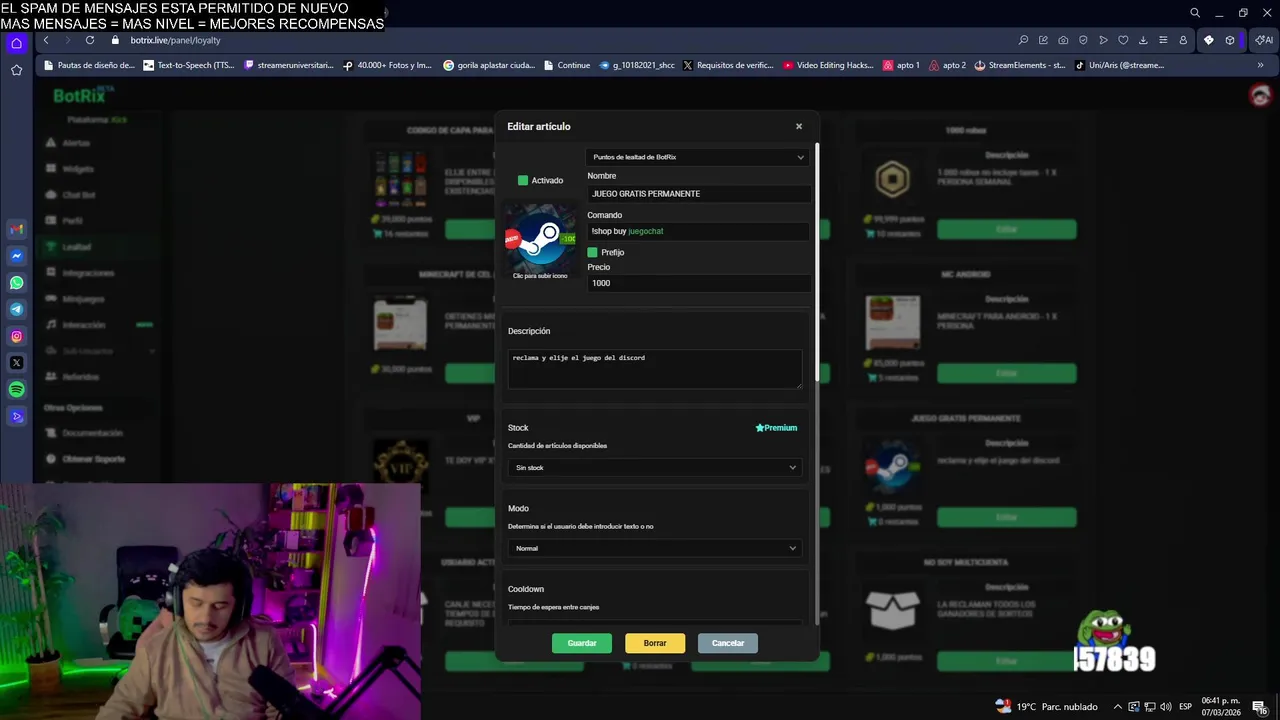Click the botrix.live address bar URL
Screen dimensions: 1280x720
175,40
